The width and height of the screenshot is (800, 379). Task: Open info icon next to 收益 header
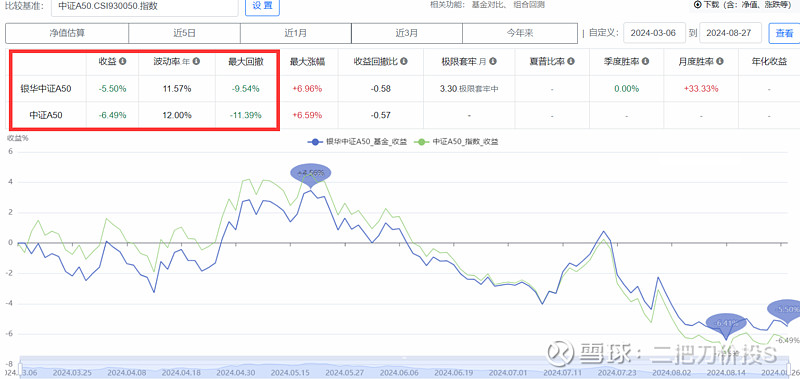pos(122,61)
